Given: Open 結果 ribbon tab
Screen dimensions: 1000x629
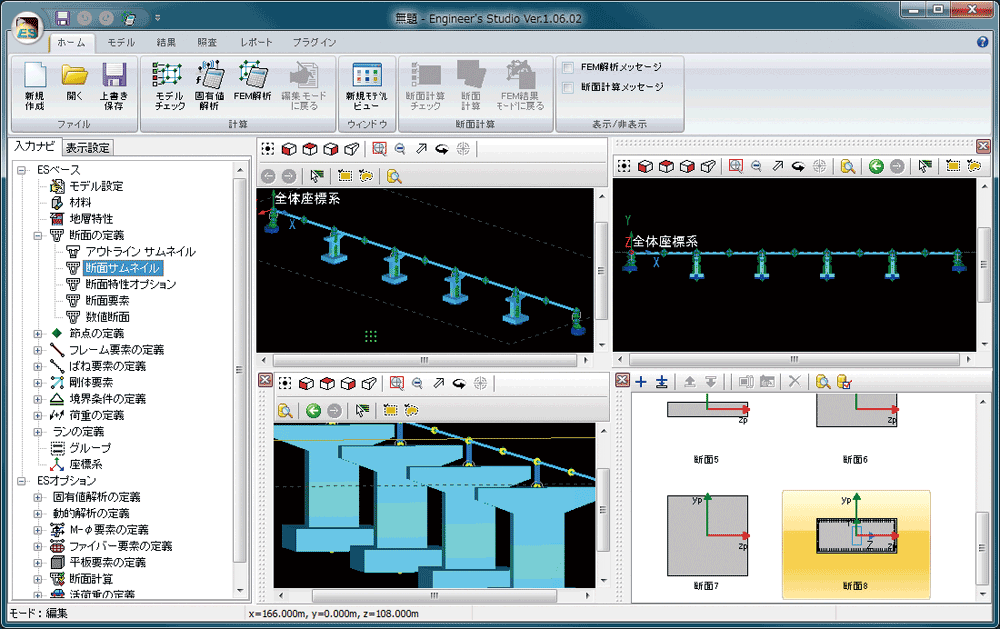Looking at the screenshot, I should tap(166, 42).
